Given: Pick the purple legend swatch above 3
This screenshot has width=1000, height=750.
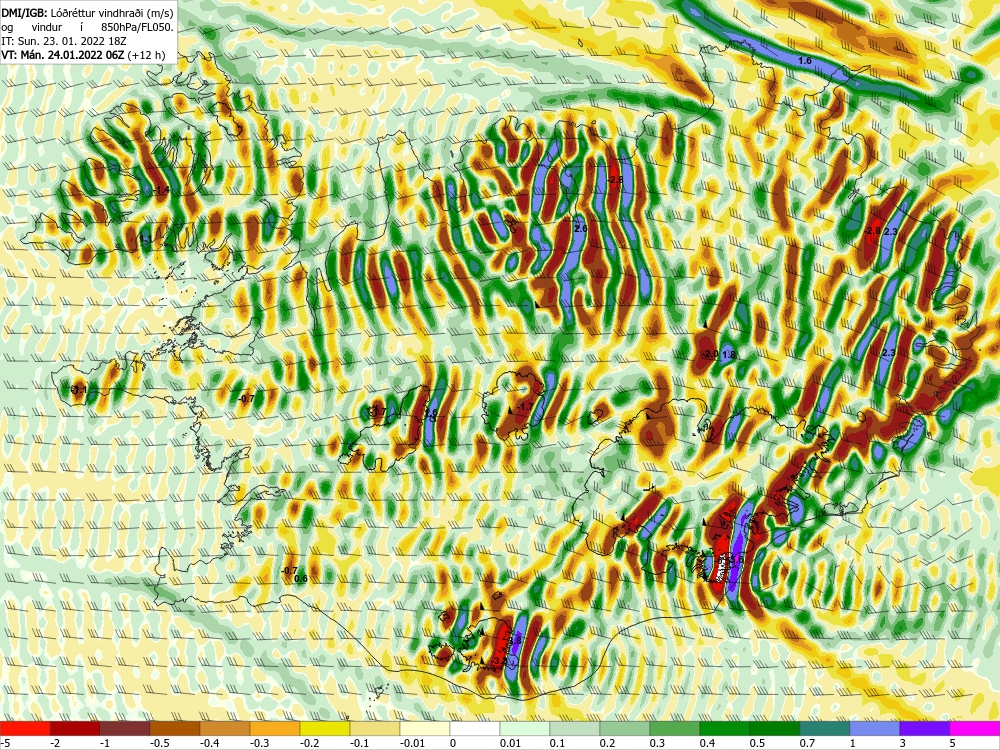Looking at the screenshot, I should pos(925,728).
